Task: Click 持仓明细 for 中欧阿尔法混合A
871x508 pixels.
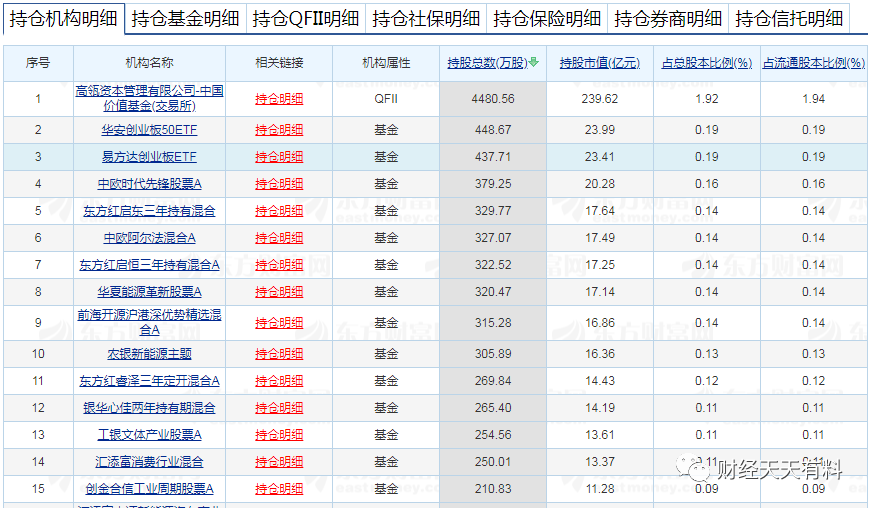Action: [x=279, y=238]
